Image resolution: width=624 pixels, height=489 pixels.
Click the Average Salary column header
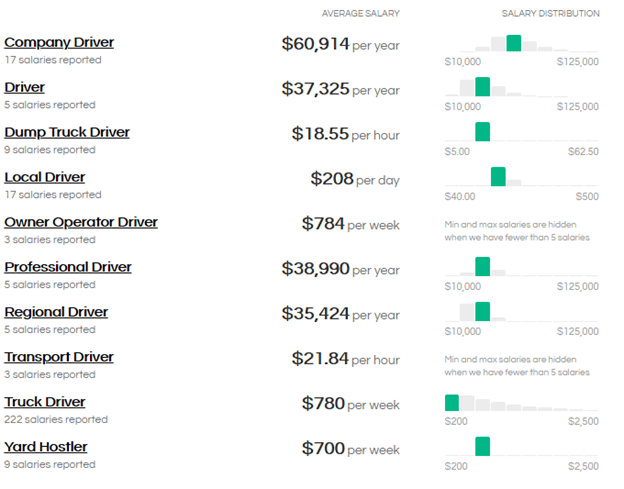360,14
